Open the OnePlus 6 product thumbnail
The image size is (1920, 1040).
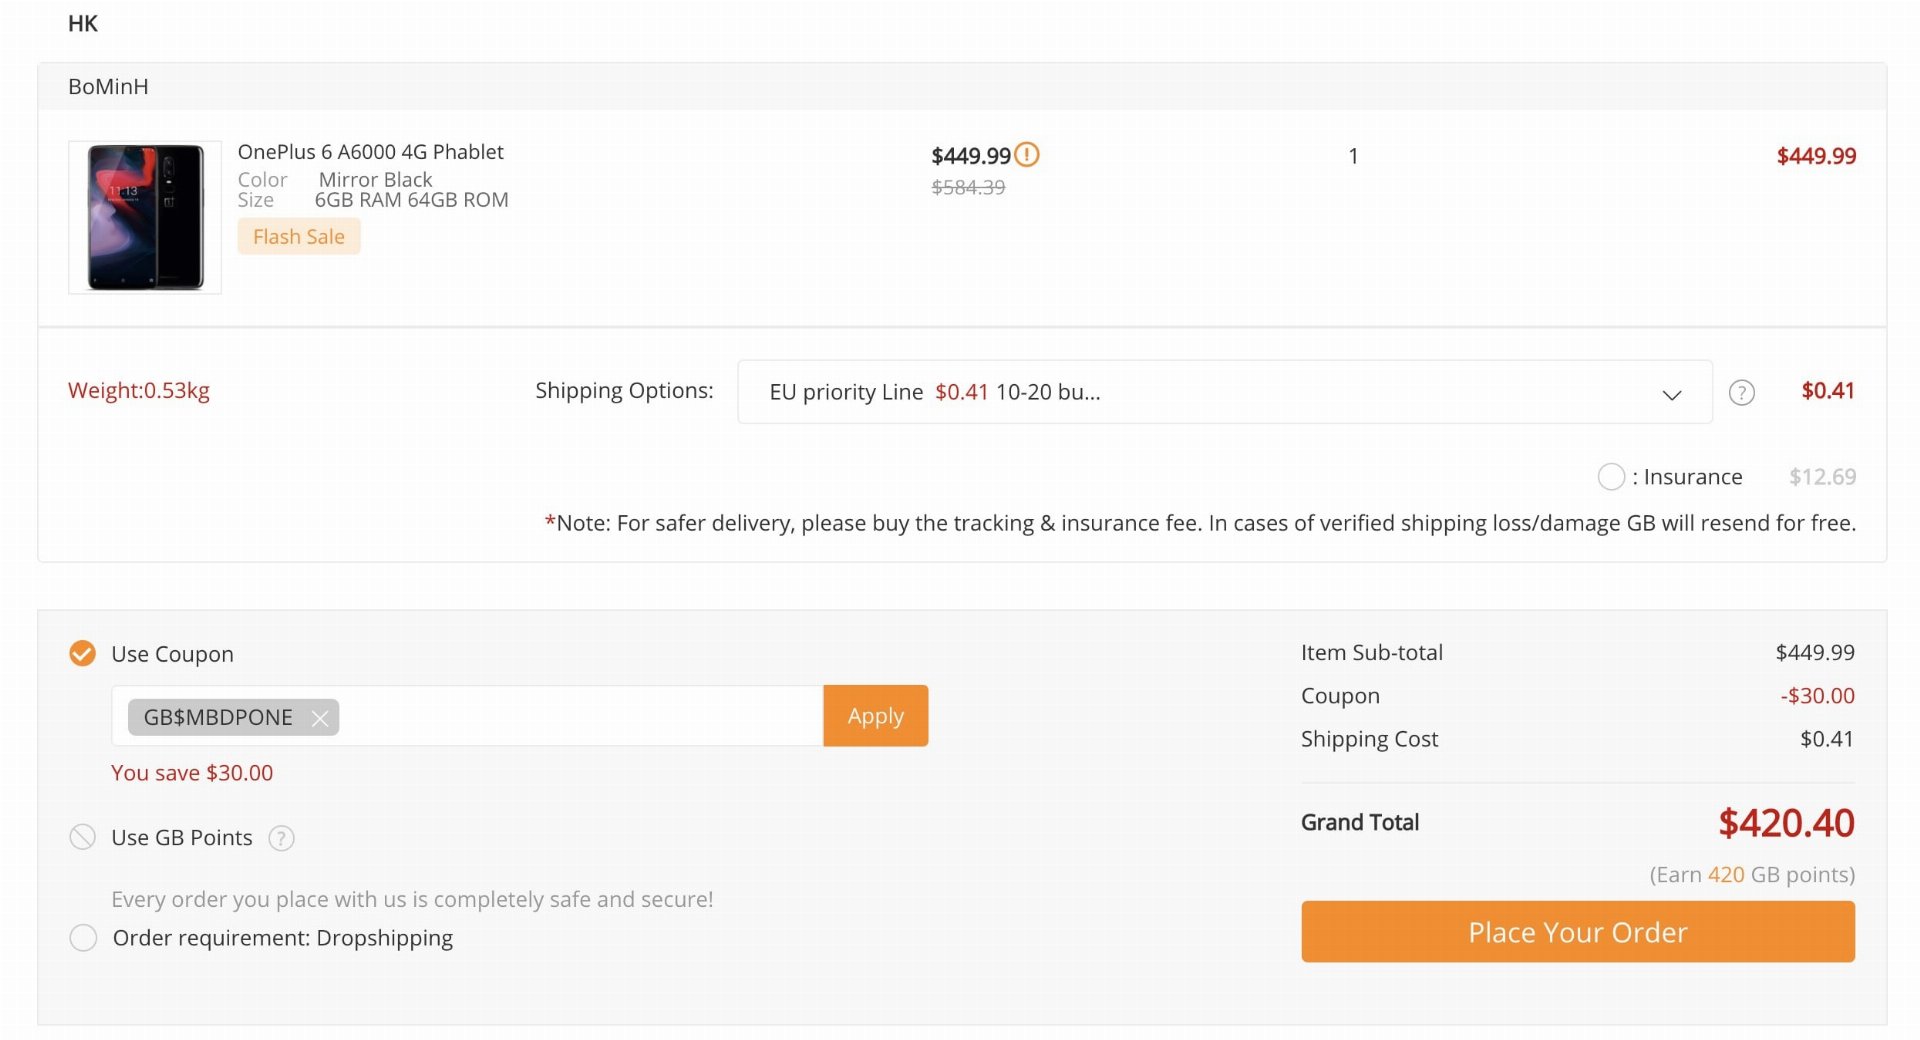point(145,217)
